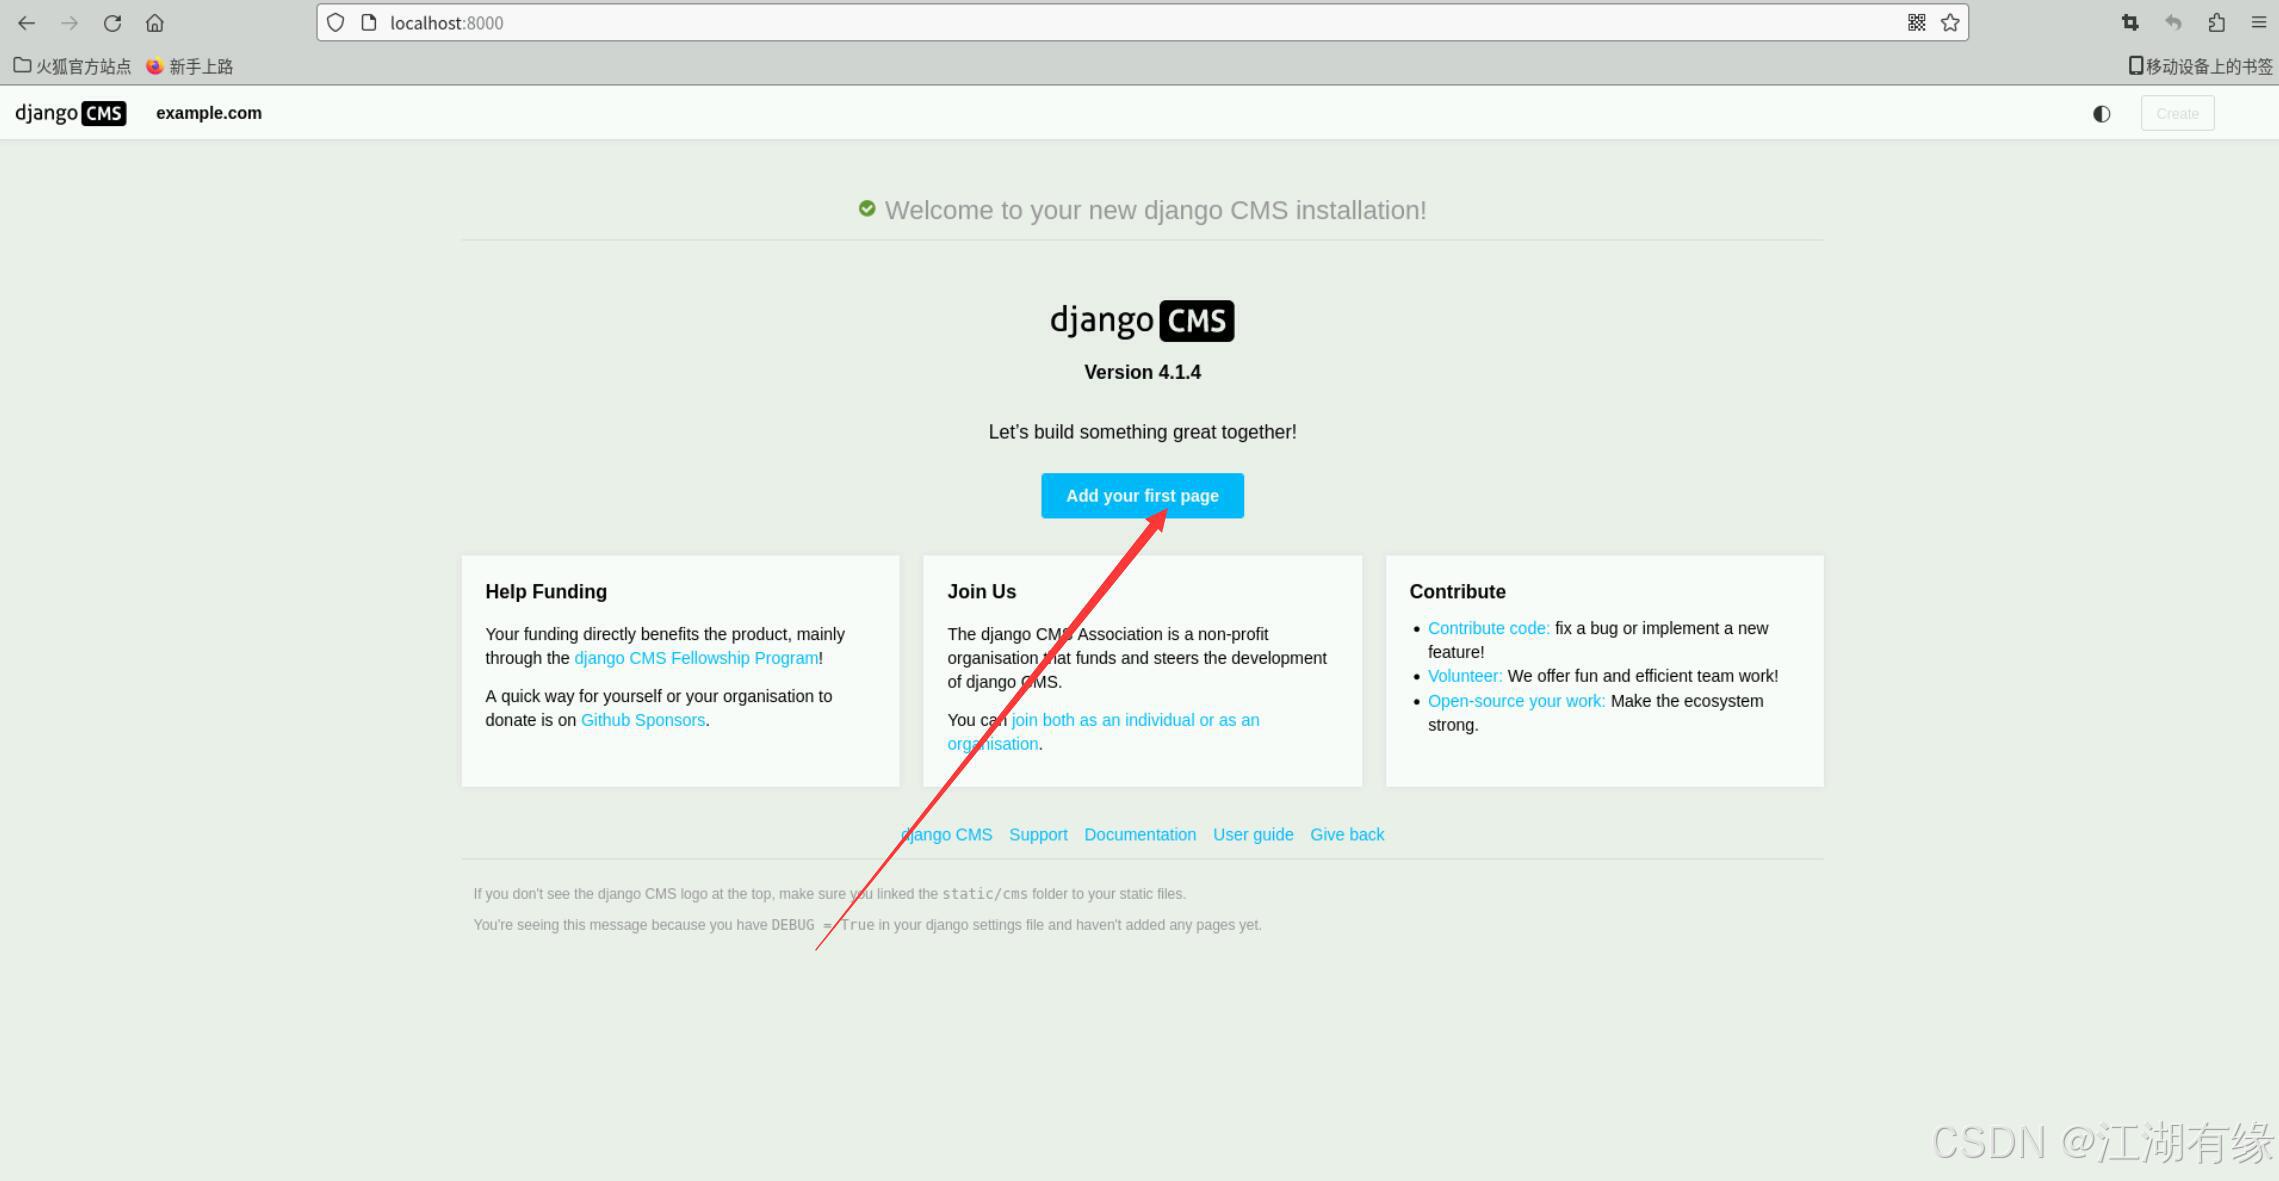Click Add your first page button
The height and width of the screenshot is (1181, 2279).
point(1142,496)
